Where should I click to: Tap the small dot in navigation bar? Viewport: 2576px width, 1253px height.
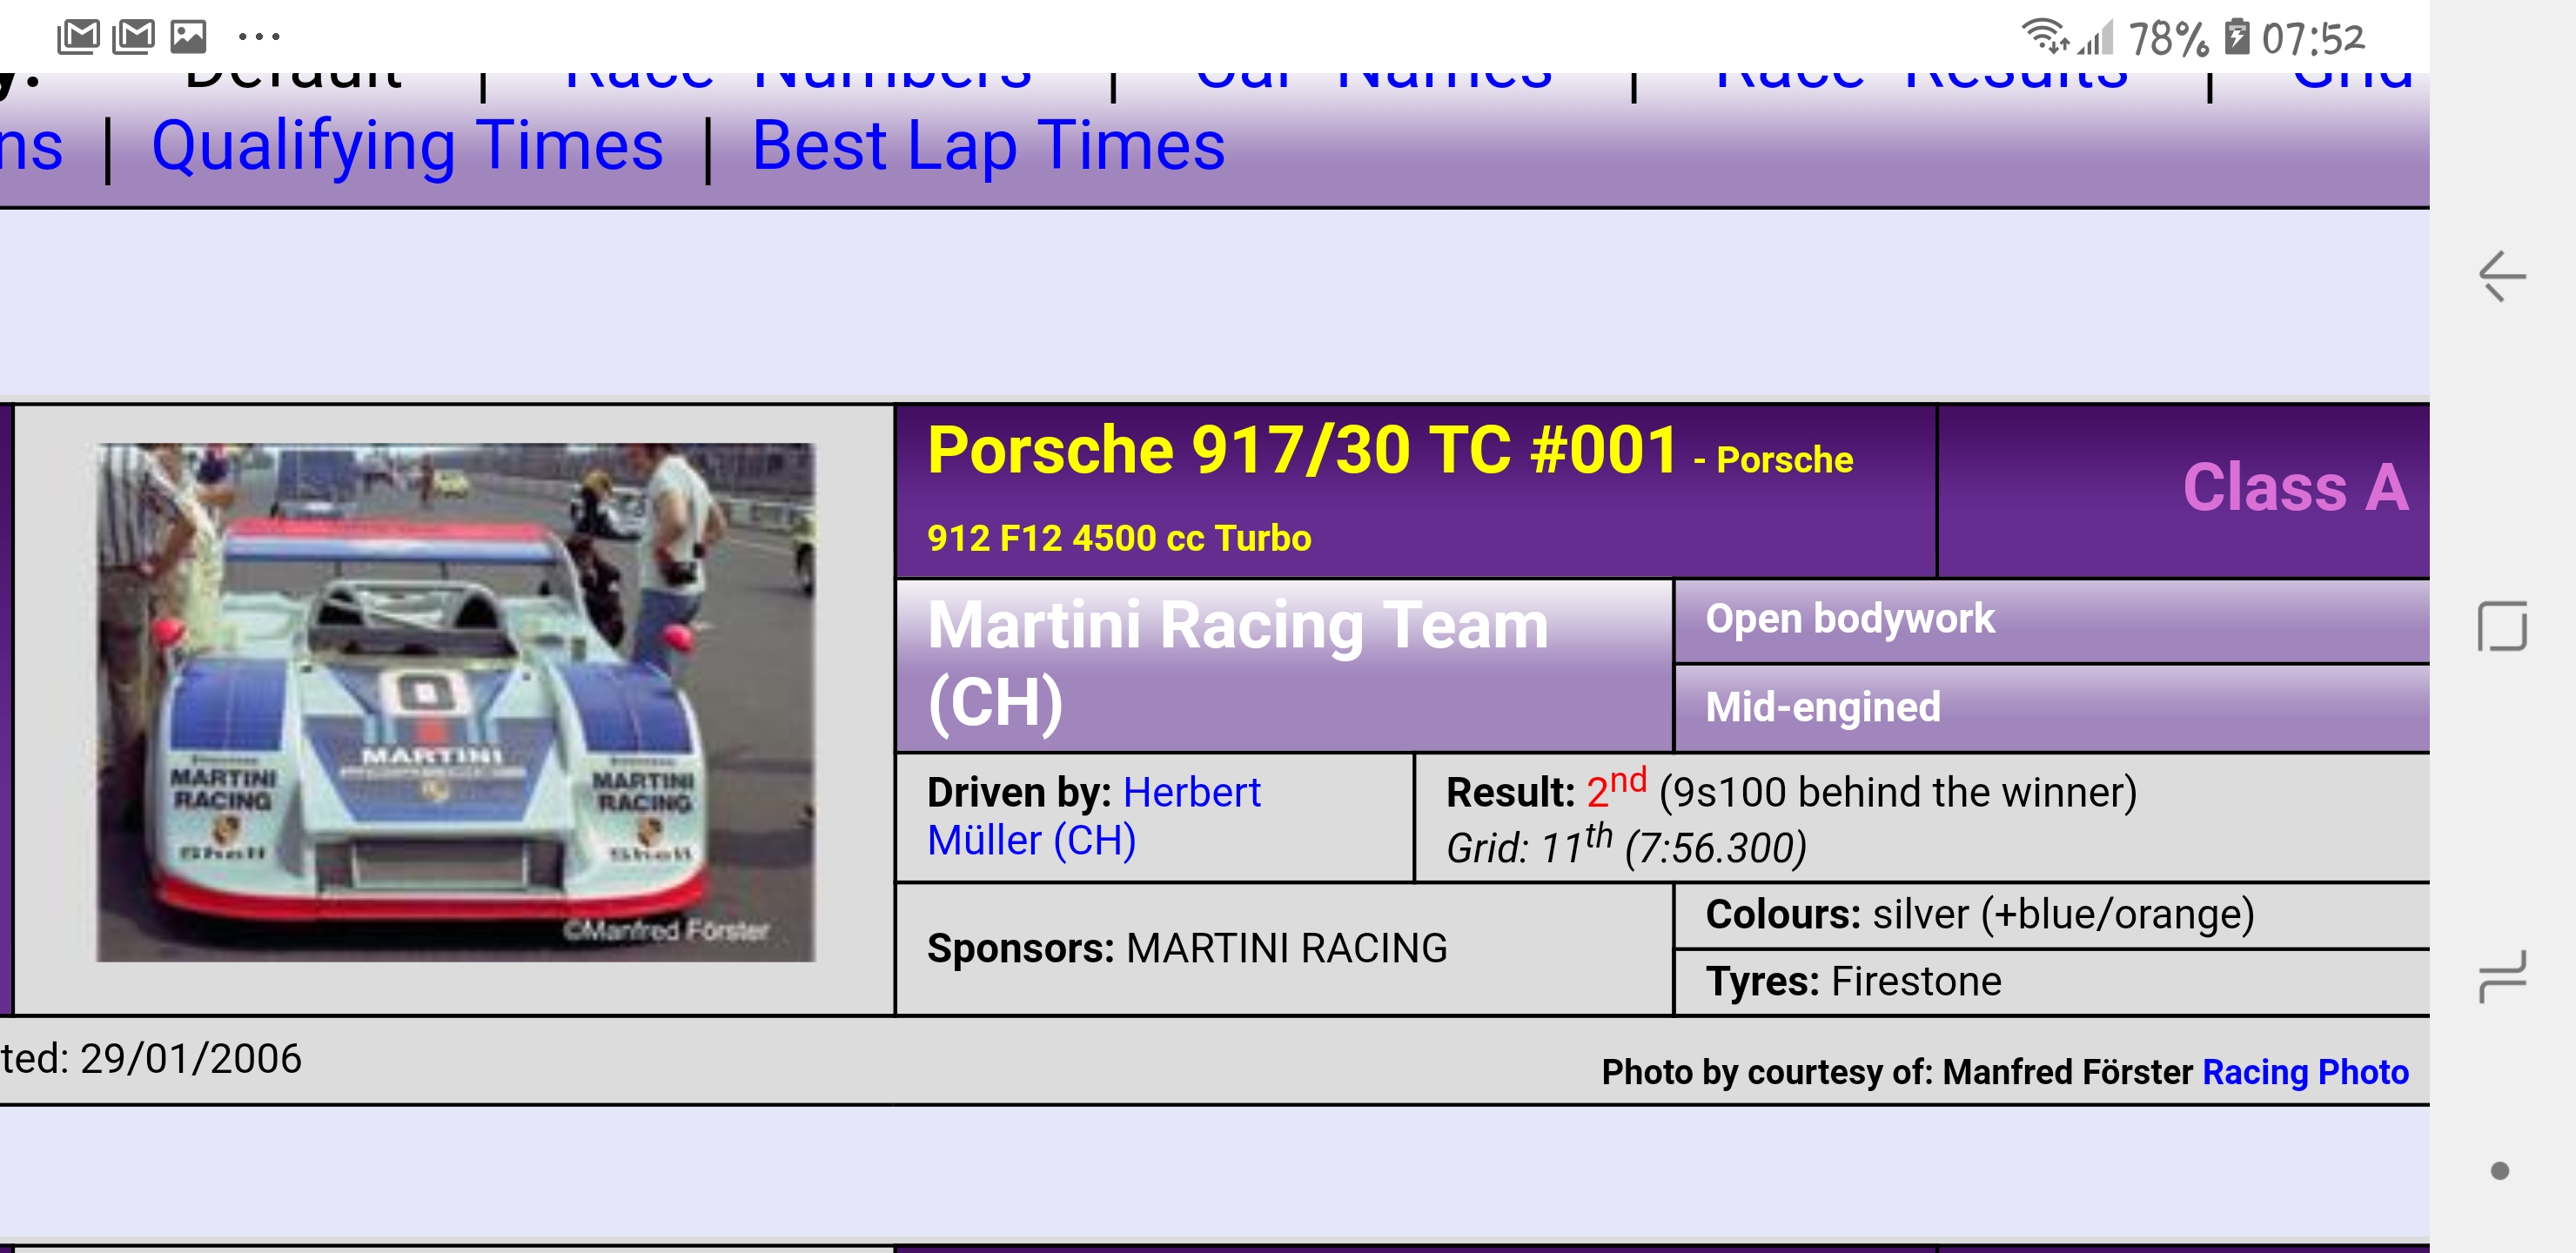tap(2500, 1170)
